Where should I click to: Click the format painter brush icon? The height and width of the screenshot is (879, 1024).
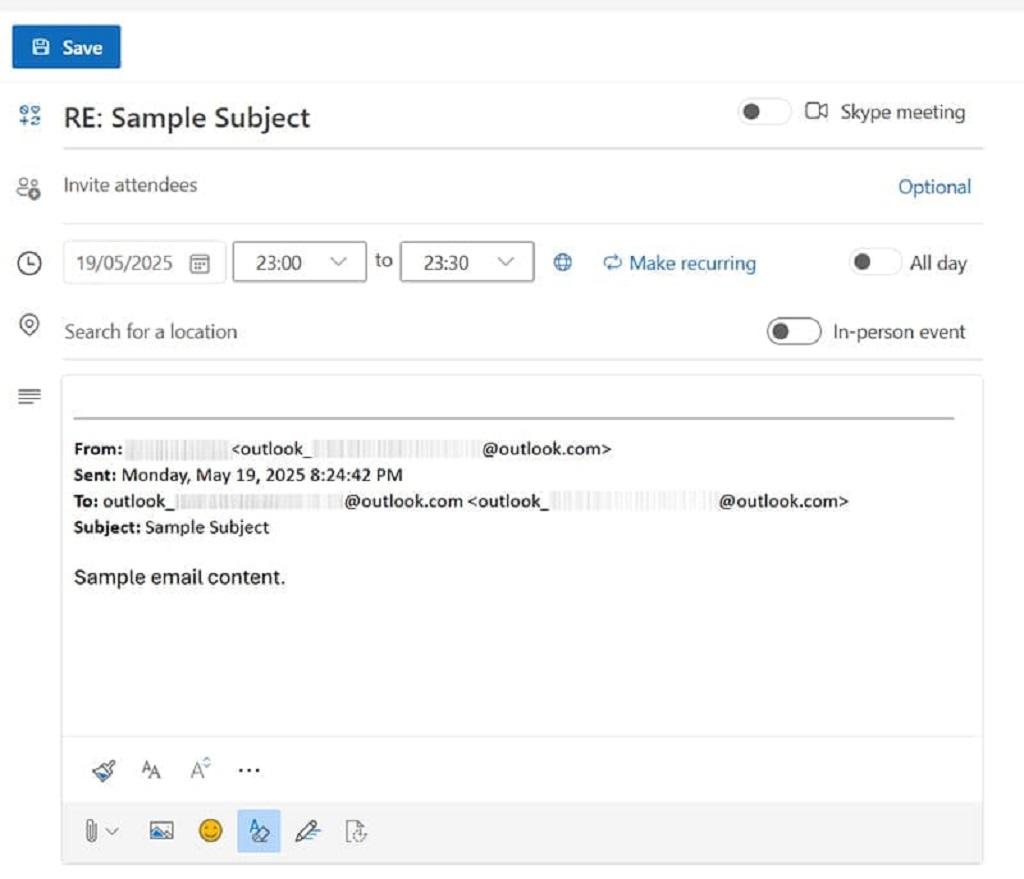pyautogui.click(x=104, y=770)
